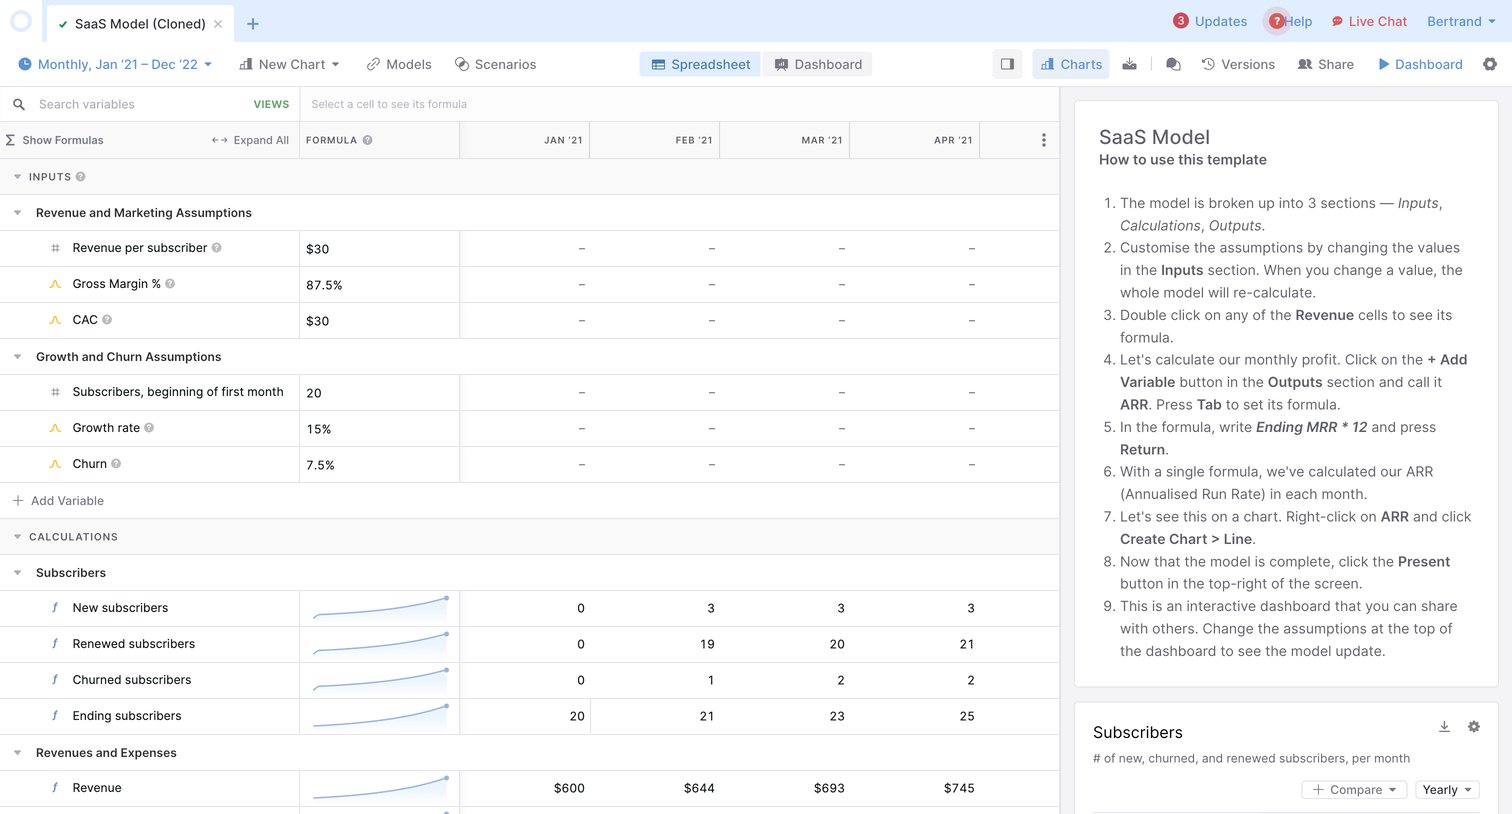Toggle Show Formulas
The width and height of the screenshot is (1512, 814).
(54, 140)
